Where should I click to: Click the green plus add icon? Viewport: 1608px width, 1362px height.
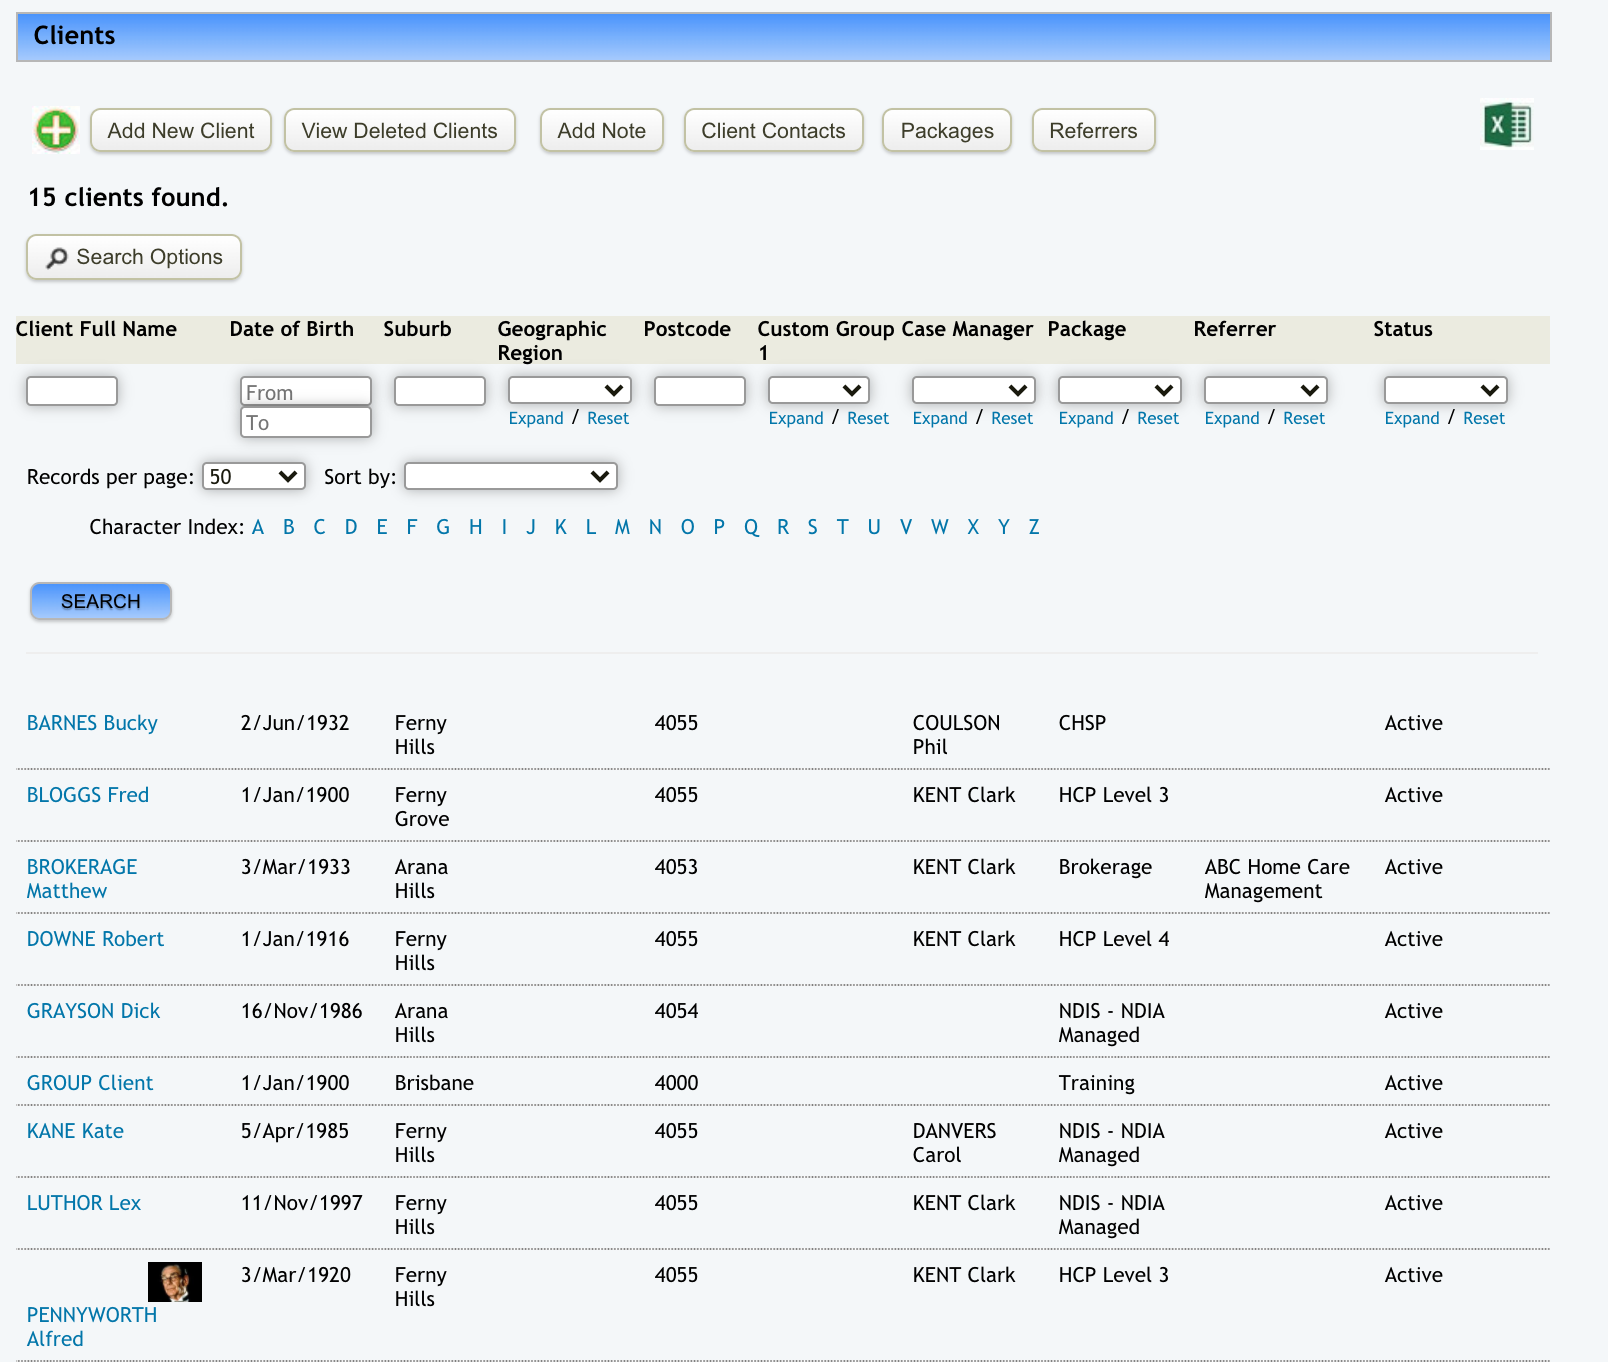pos(56,130)
